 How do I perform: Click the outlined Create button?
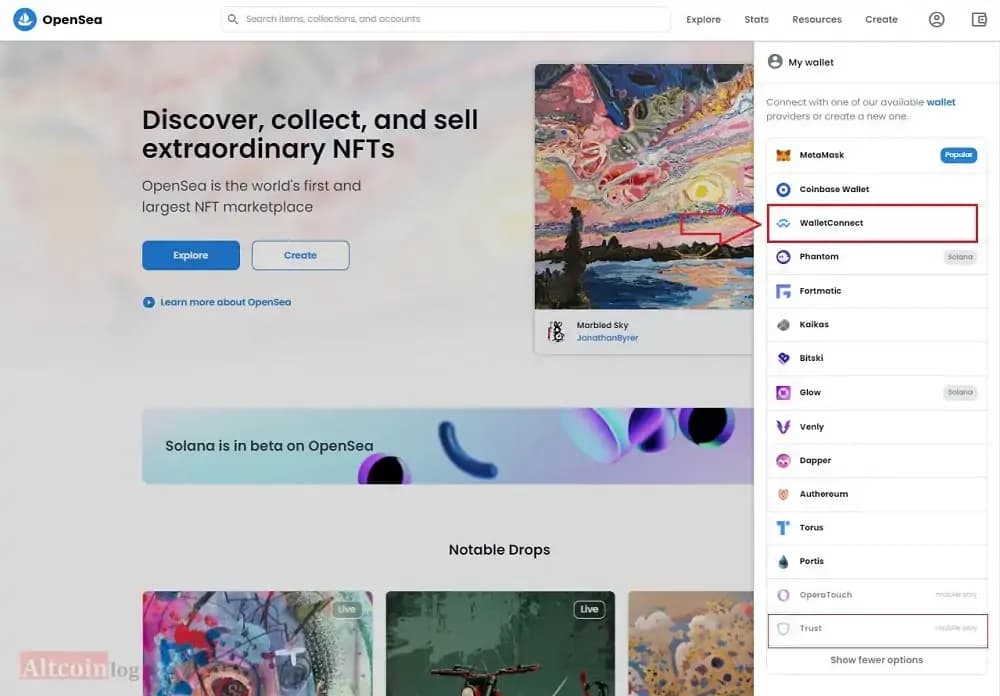[300, 255]
